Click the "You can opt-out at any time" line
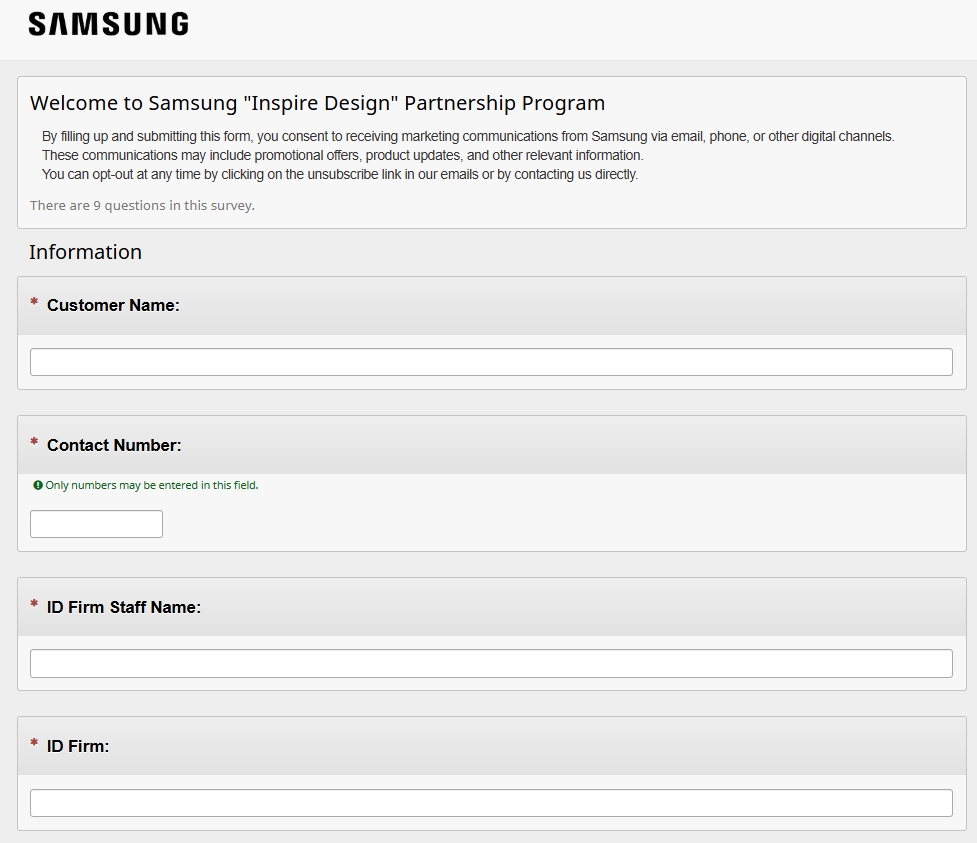 pyautogui.click(x=339, y=174)
